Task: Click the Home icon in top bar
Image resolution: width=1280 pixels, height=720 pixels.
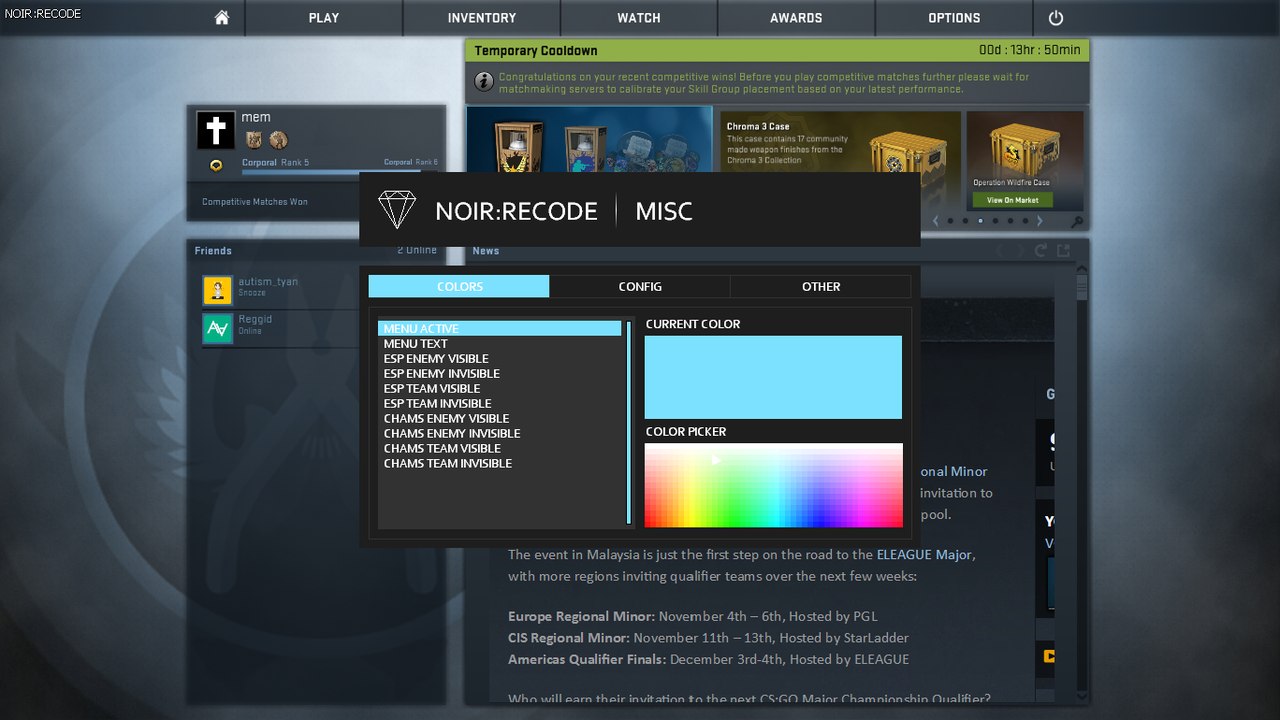Action: tap(222, 18)
